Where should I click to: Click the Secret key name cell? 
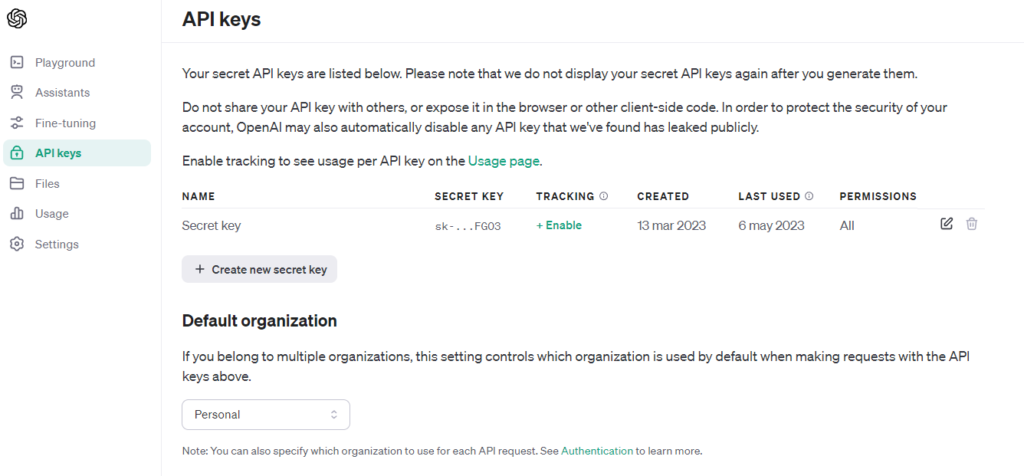(x=211, y=226)
